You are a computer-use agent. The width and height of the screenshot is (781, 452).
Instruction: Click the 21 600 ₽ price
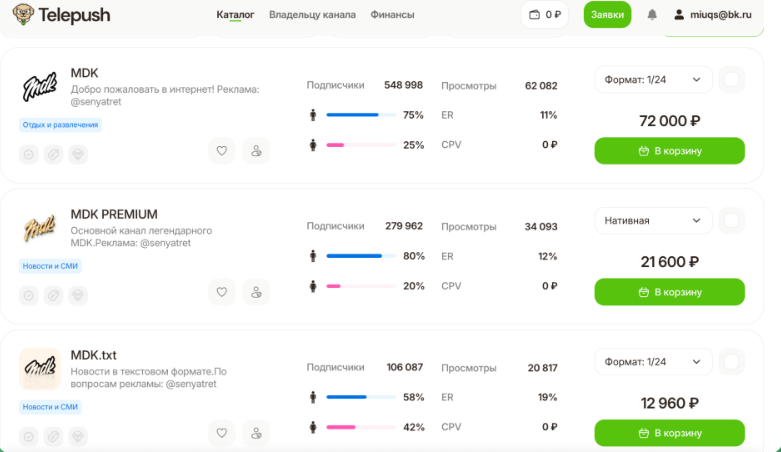click(x=669, y=262)
